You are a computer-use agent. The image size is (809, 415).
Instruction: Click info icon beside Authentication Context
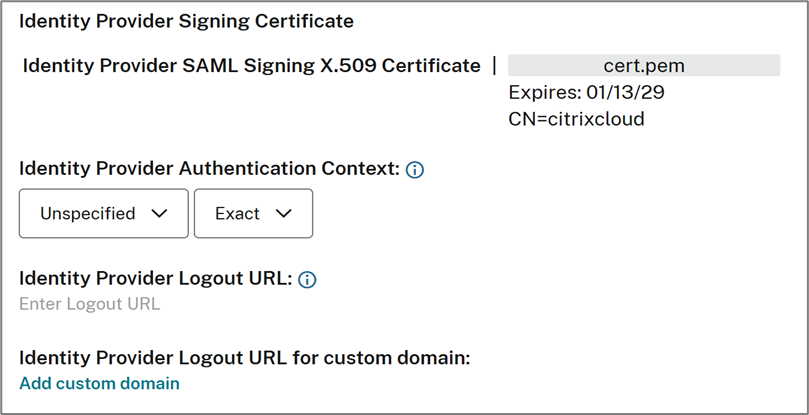pos(415,170)
